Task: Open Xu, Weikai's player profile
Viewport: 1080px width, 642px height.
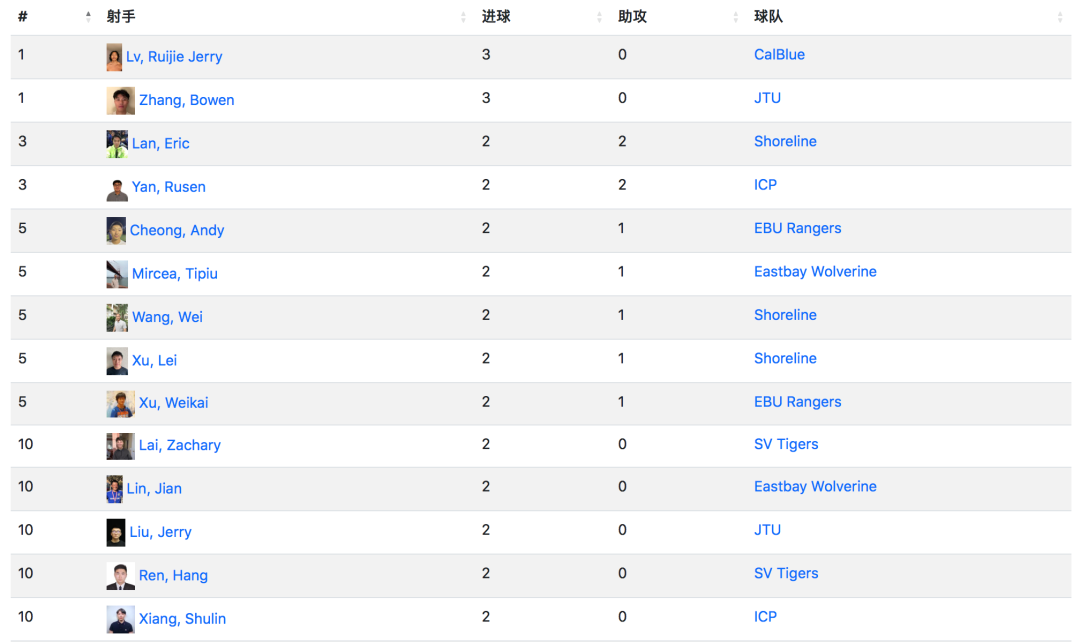Action: point(174,403)
